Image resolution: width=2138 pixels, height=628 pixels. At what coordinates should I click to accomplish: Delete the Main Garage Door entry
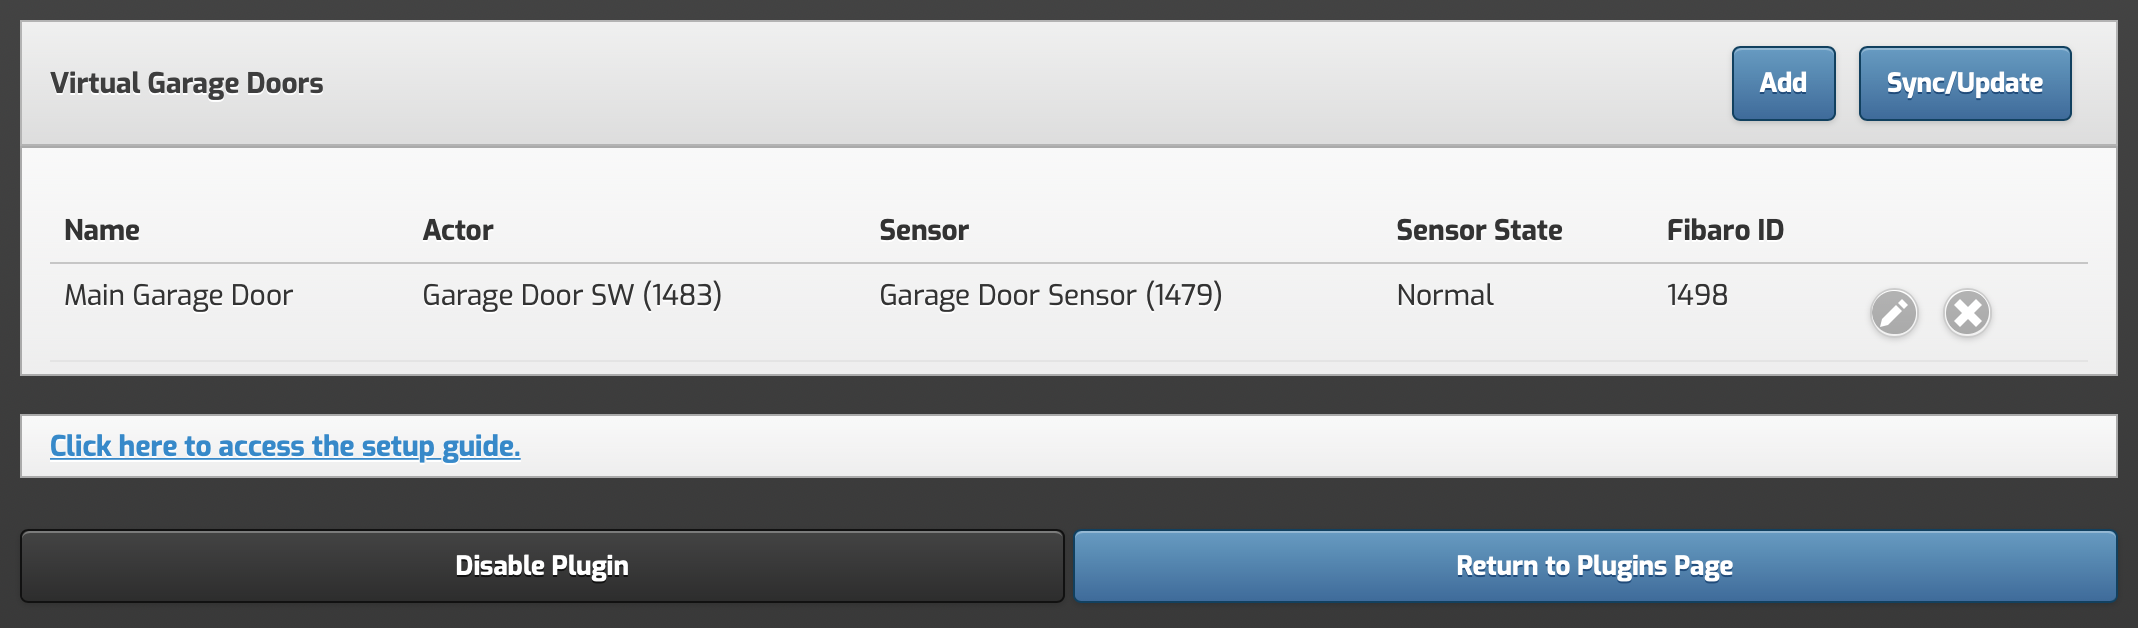tap(1967, 313)
